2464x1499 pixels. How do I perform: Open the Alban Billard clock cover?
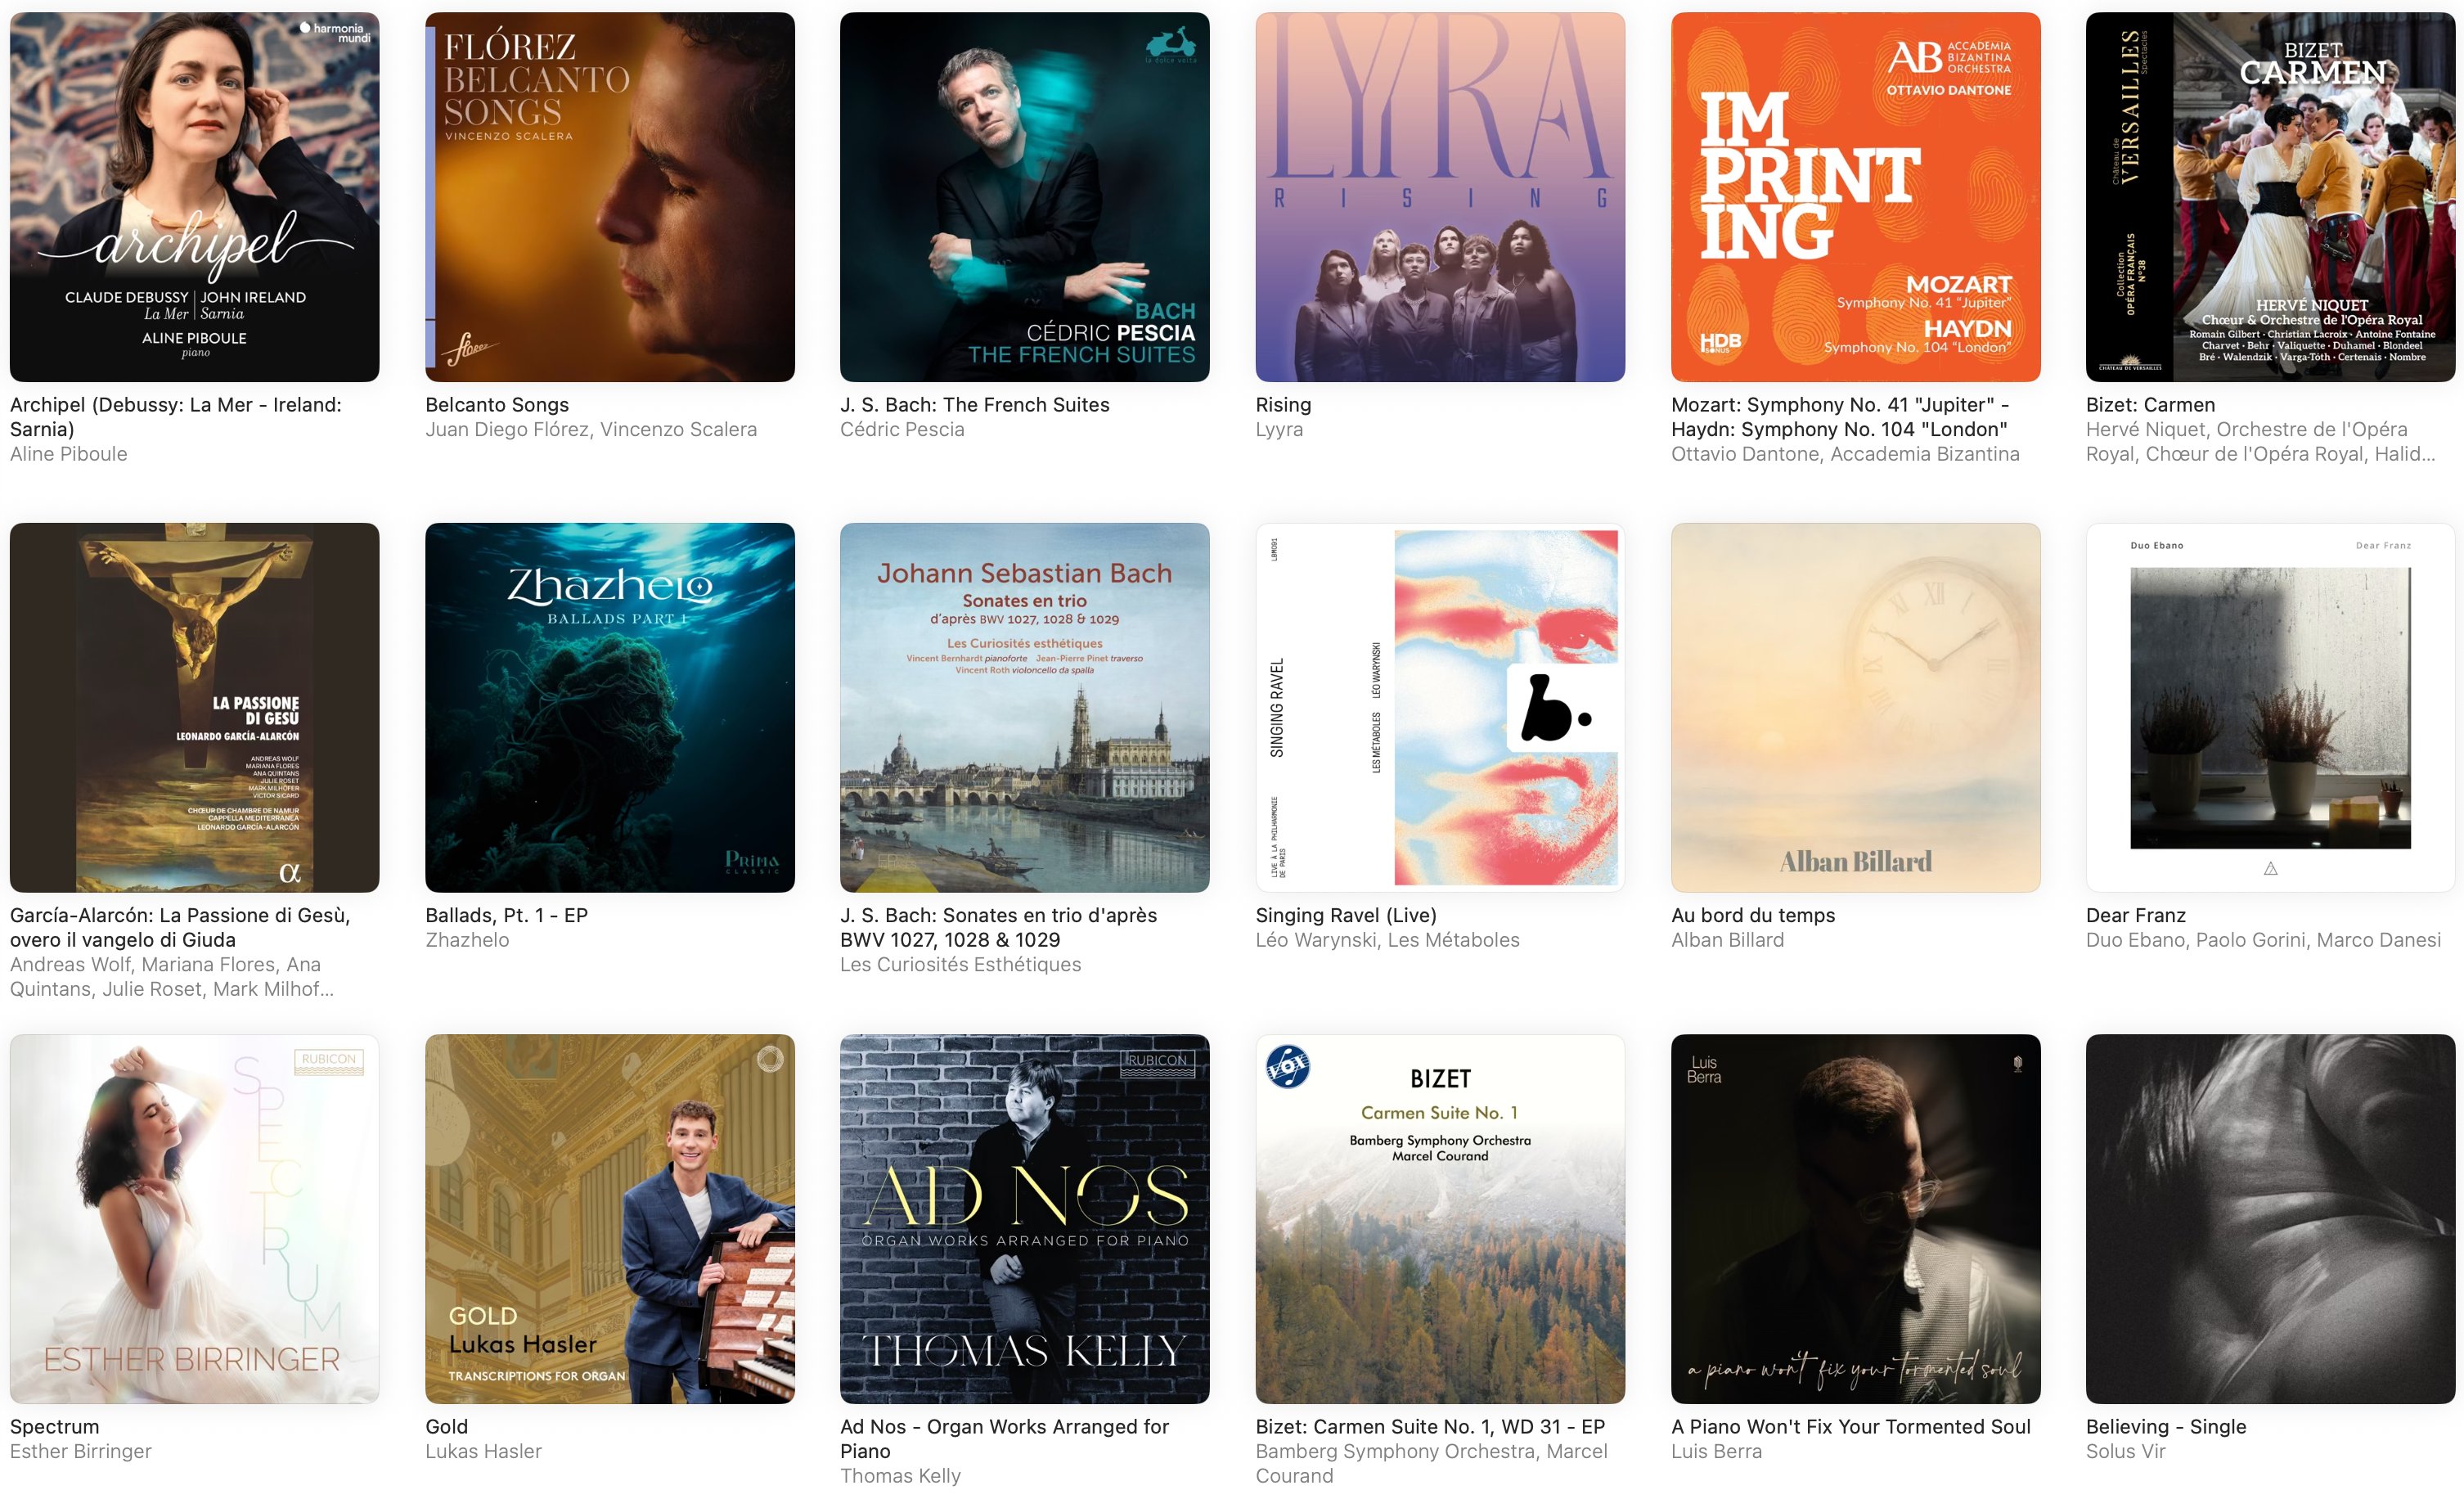[x=1856, y=708]
